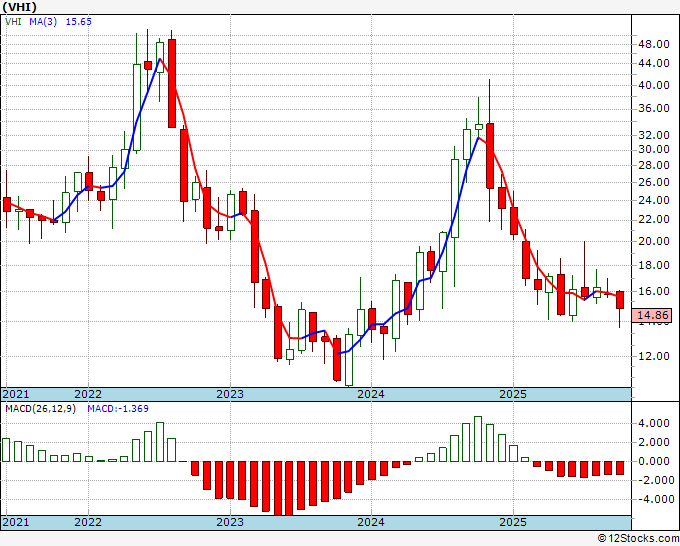Click the 12.00 price axis label
Image resolution: width=680 pixels, height=546 pixels.
654,356
